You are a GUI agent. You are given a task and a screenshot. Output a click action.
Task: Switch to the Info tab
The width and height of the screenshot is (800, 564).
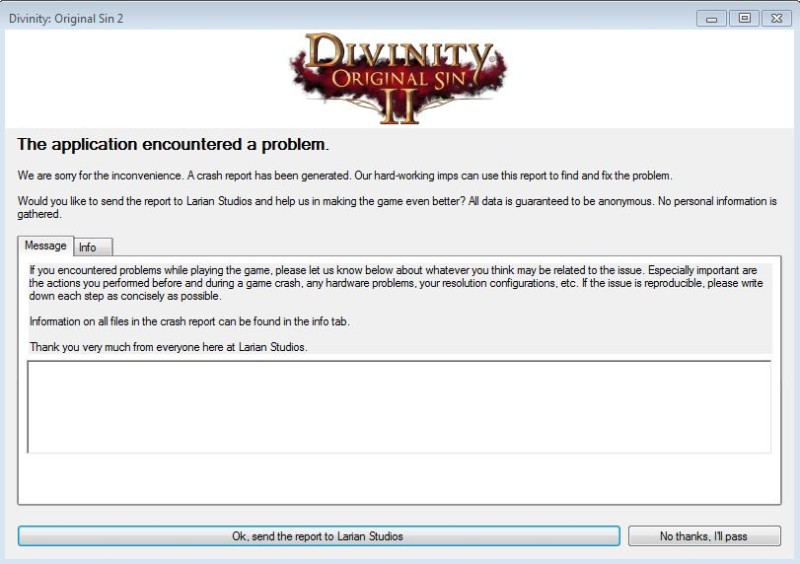(x=93, y=247)
